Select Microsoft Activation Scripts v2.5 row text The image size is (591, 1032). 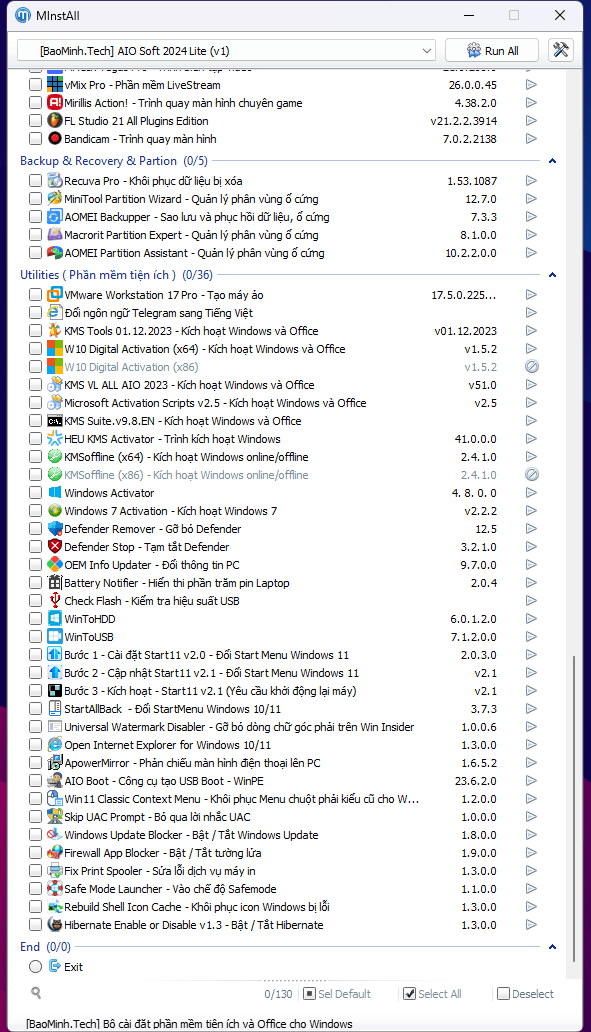[x=215, y=403]
